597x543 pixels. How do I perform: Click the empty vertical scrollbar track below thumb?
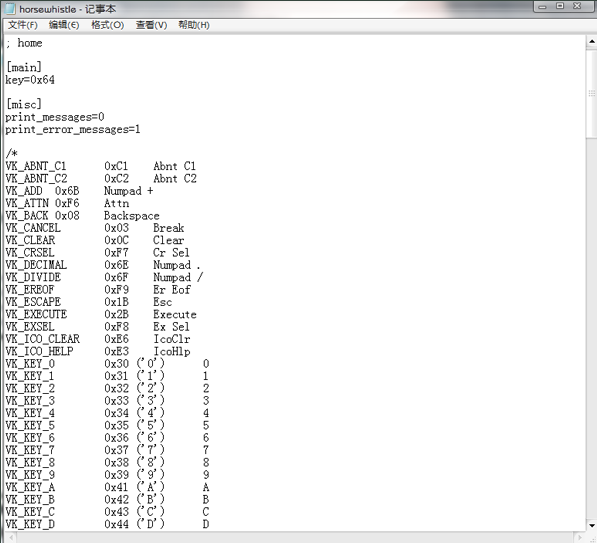click(591, 327)
